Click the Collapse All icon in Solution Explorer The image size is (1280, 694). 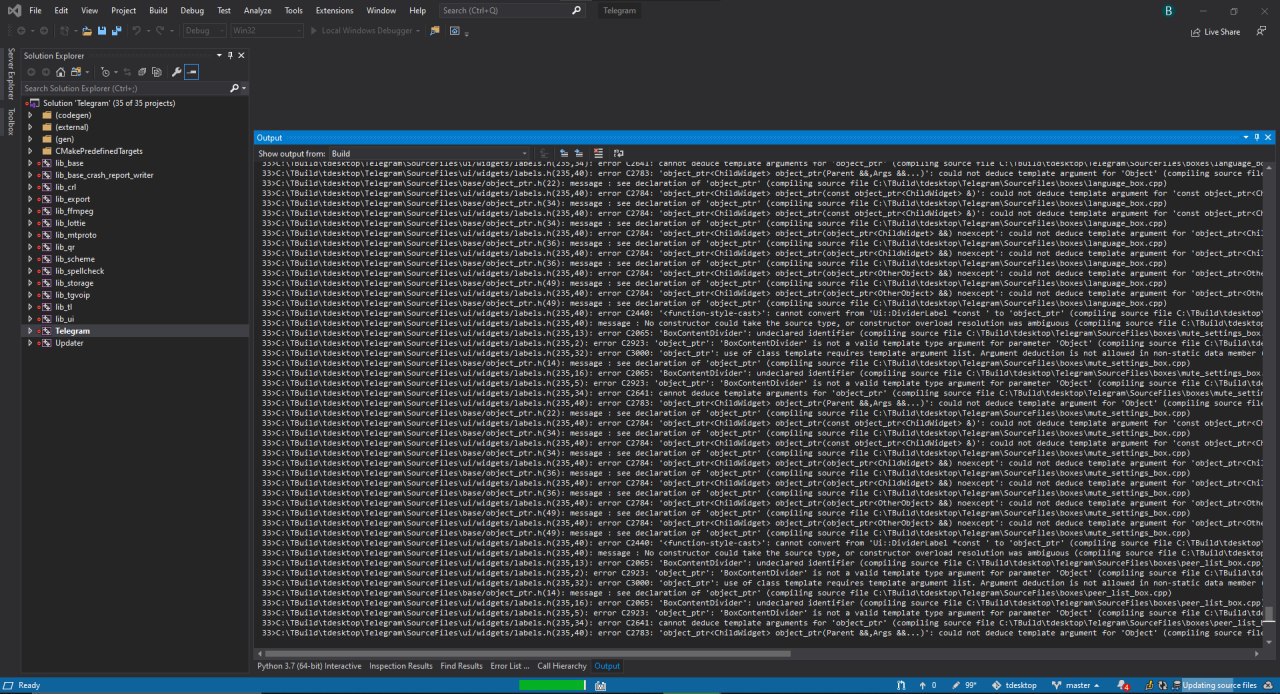[x=141, y=72]
